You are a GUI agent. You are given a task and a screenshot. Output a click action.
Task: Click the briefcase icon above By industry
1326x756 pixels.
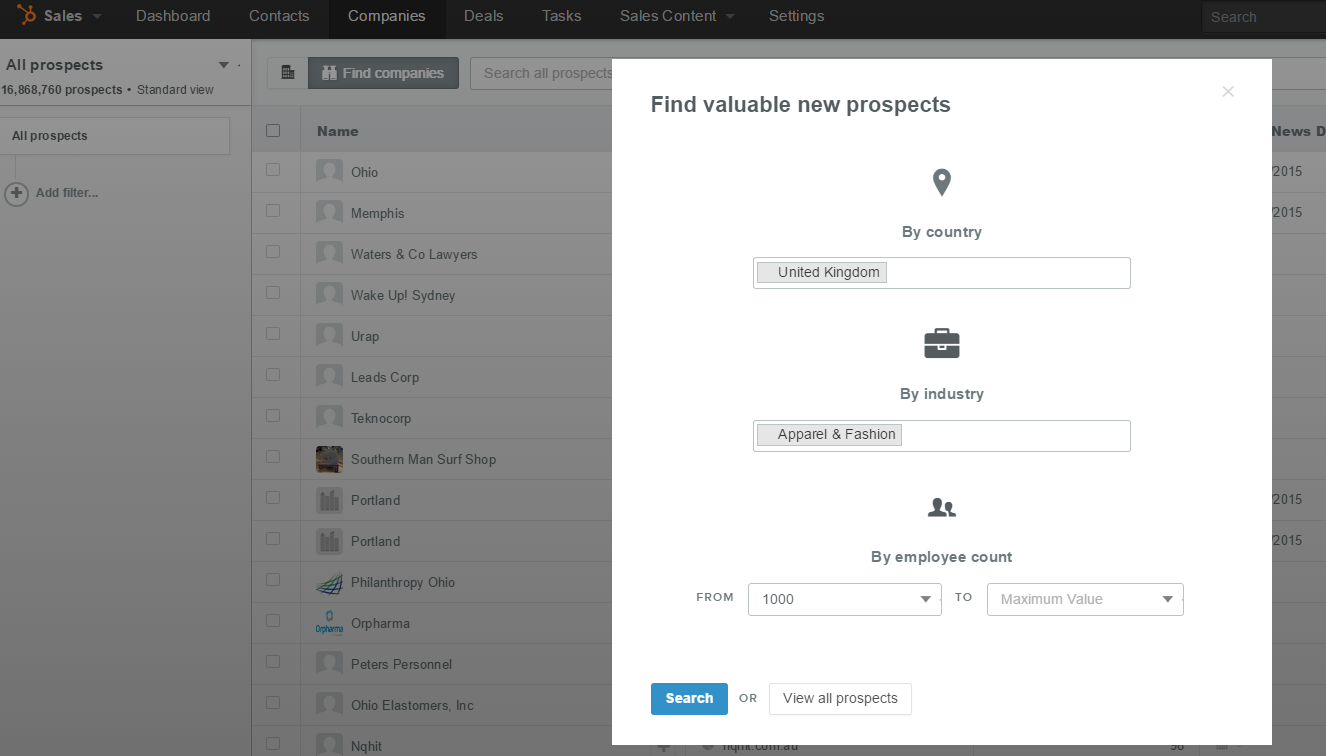click(941, 344)
